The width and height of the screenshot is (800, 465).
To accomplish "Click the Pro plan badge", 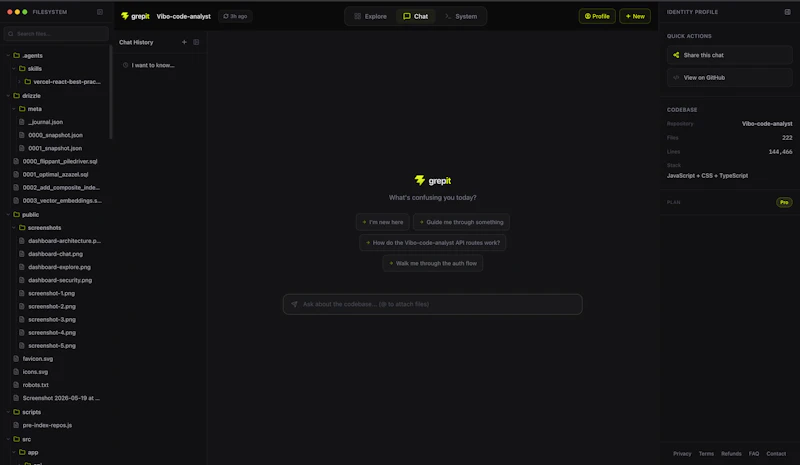I will (784, 202).
